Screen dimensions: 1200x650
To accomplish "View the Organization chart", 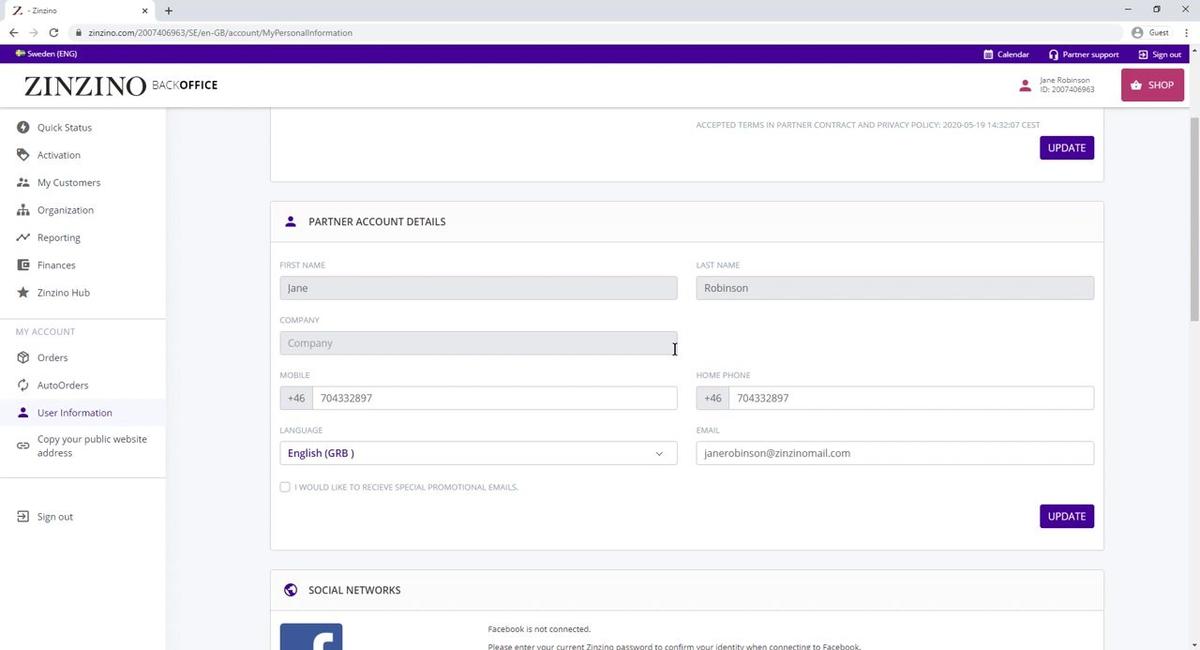I will click(x=64, y=210).
